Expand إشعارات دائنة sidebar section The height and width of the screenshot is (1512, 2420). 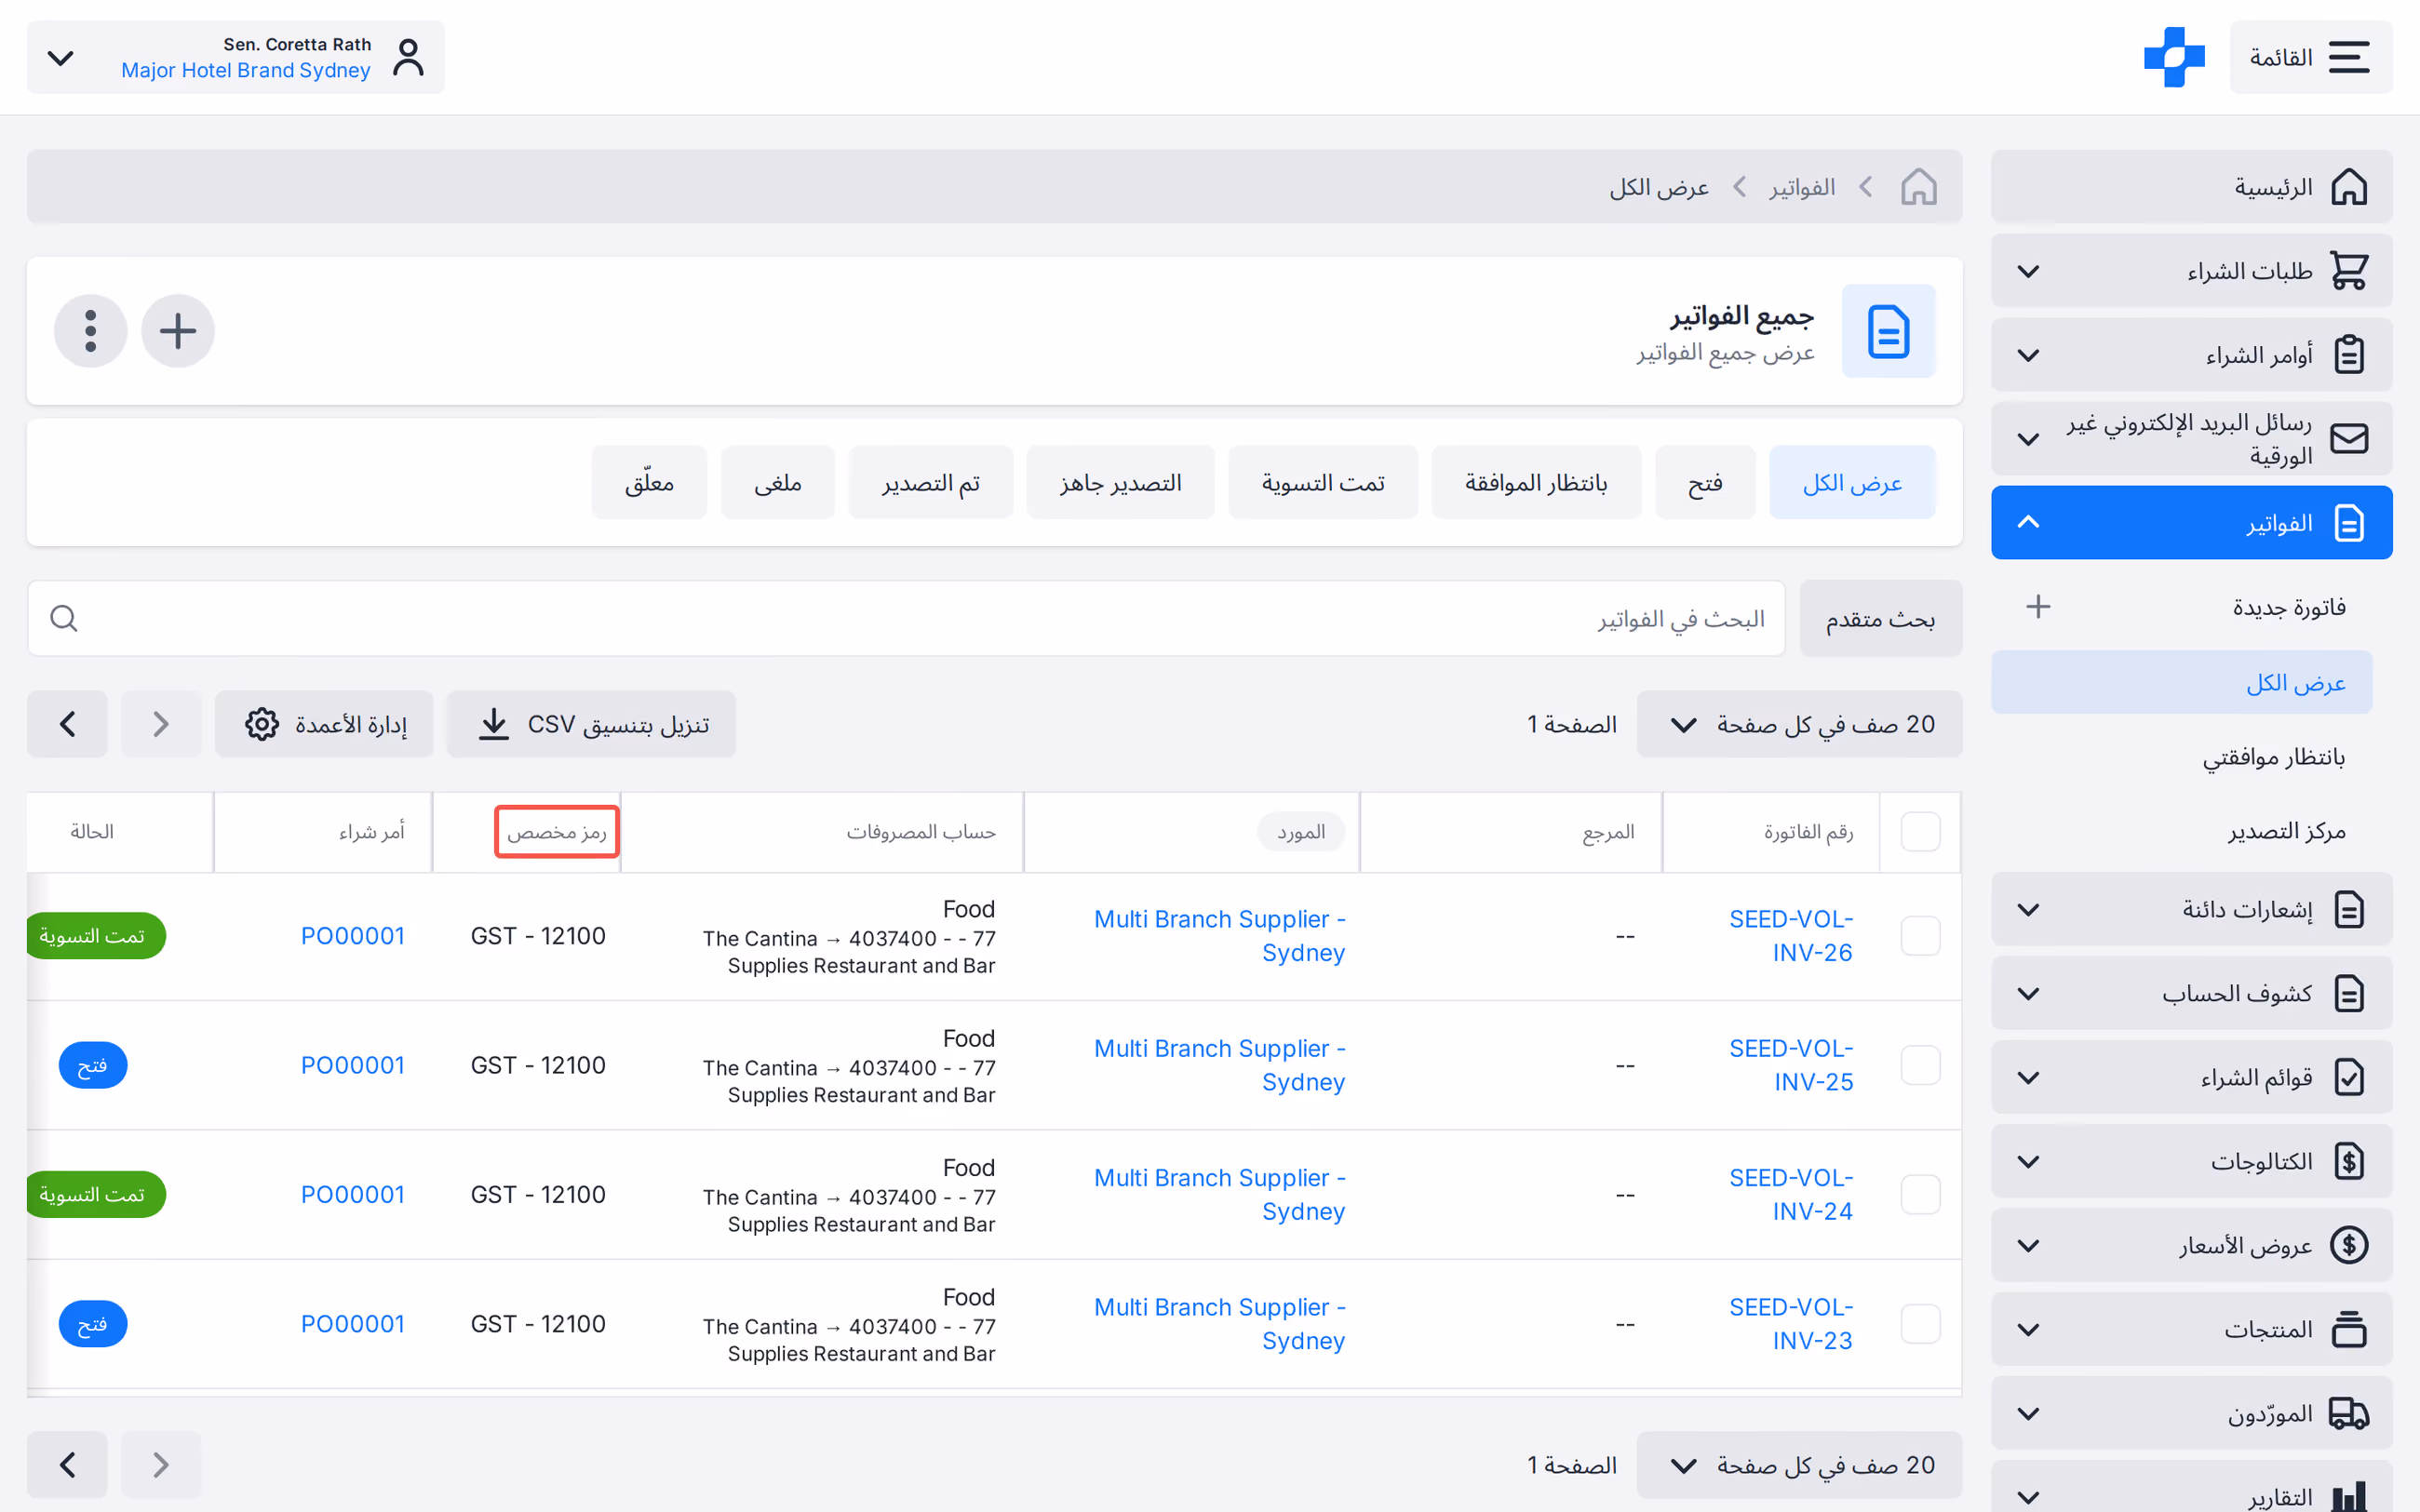(2191, 910)
